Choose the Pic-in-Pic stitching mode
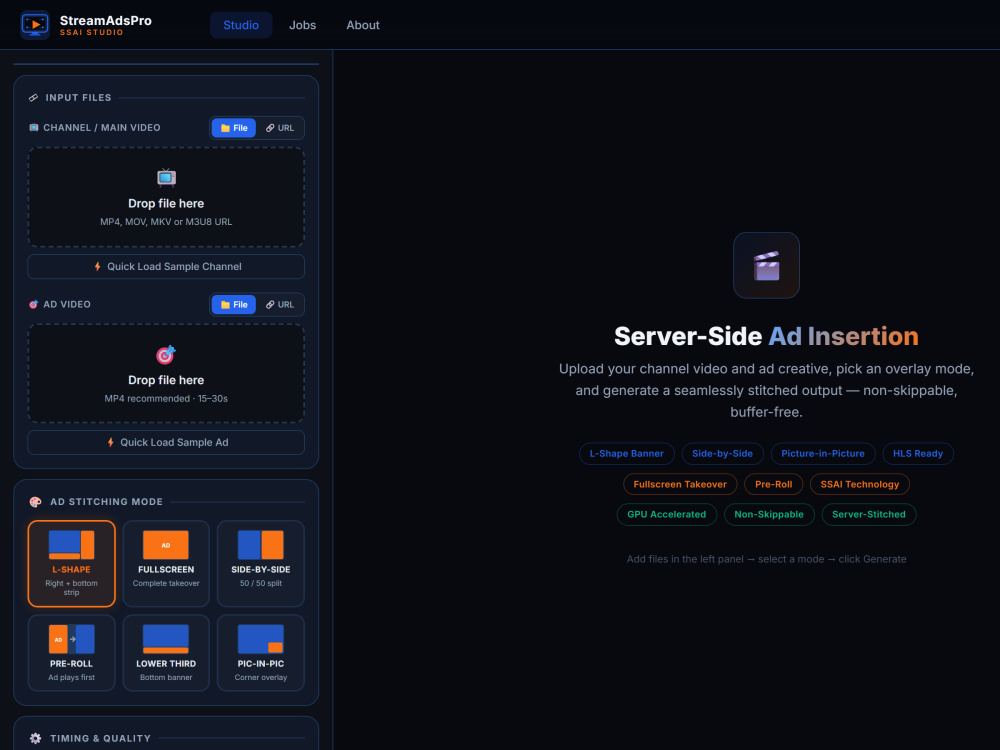 [261, 653]
